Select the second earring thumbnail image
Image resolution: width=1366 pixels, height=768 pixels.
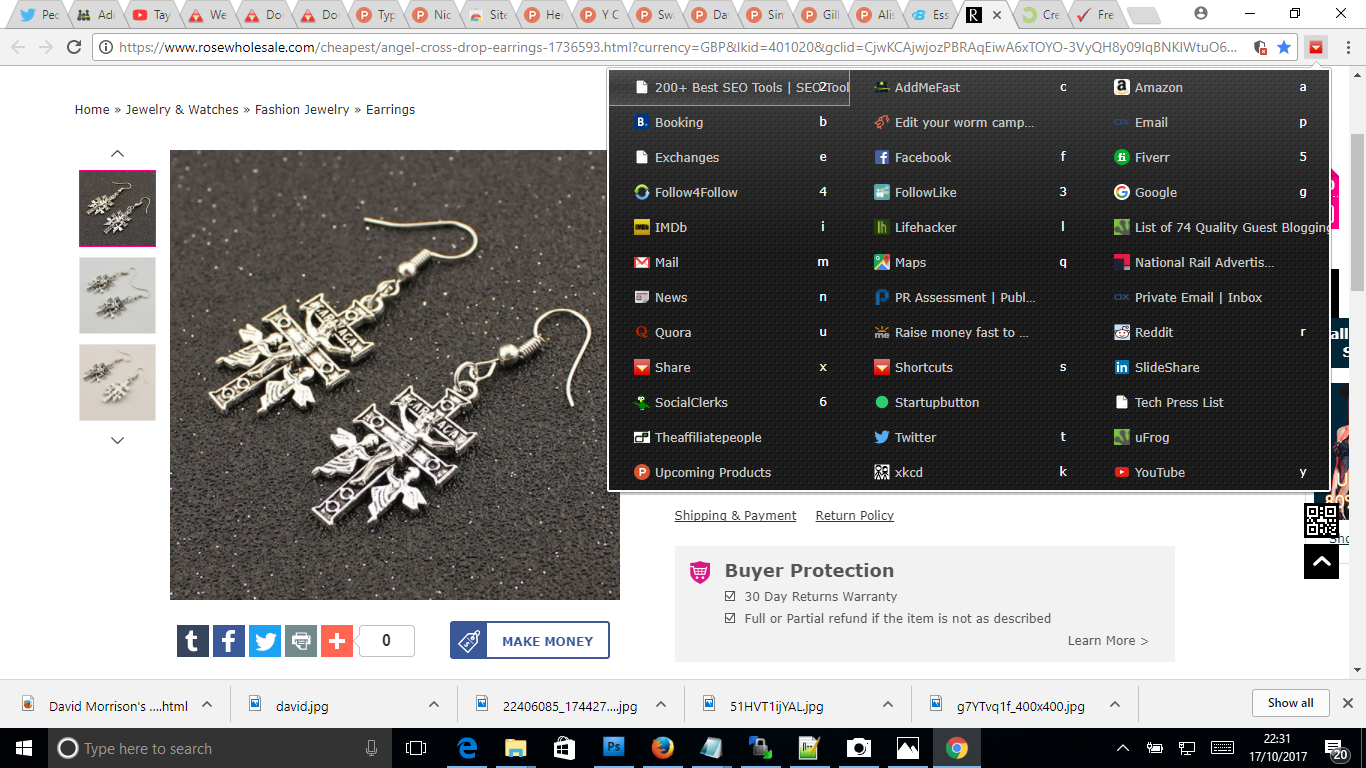click(x=117, y=295)
